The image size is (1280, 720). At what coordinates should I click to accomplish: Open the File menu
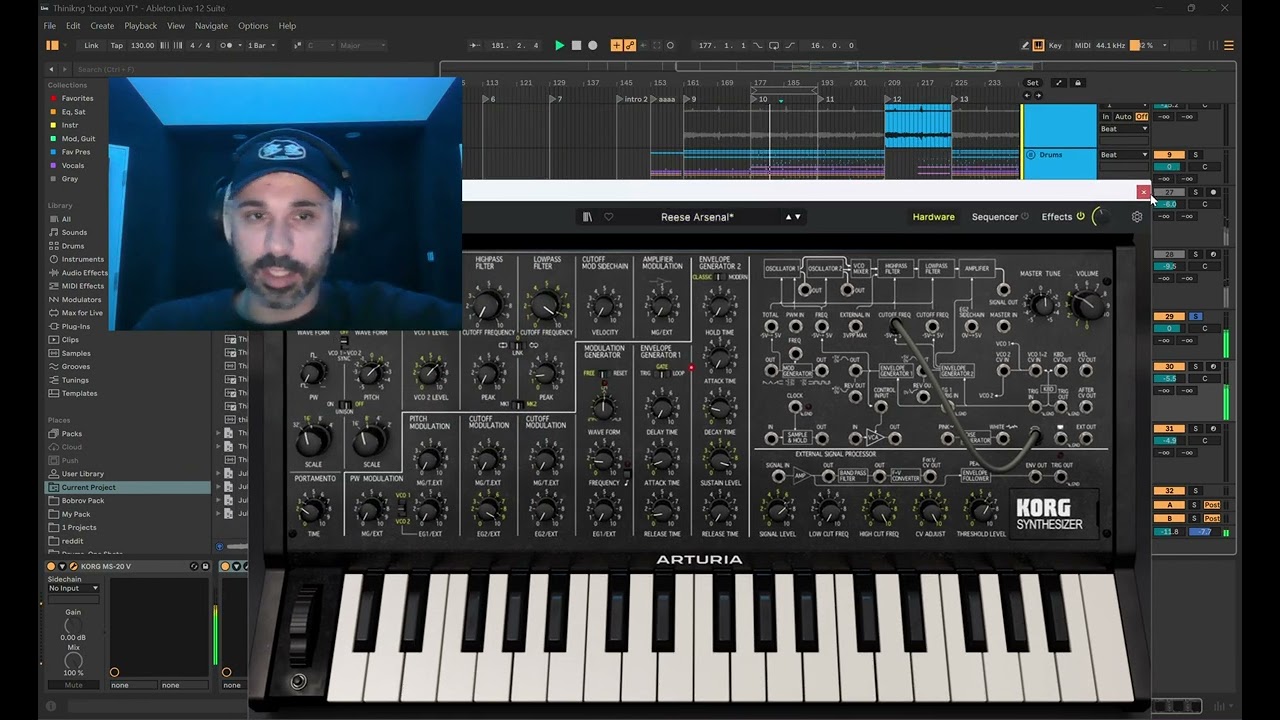(x=49, y=25)
